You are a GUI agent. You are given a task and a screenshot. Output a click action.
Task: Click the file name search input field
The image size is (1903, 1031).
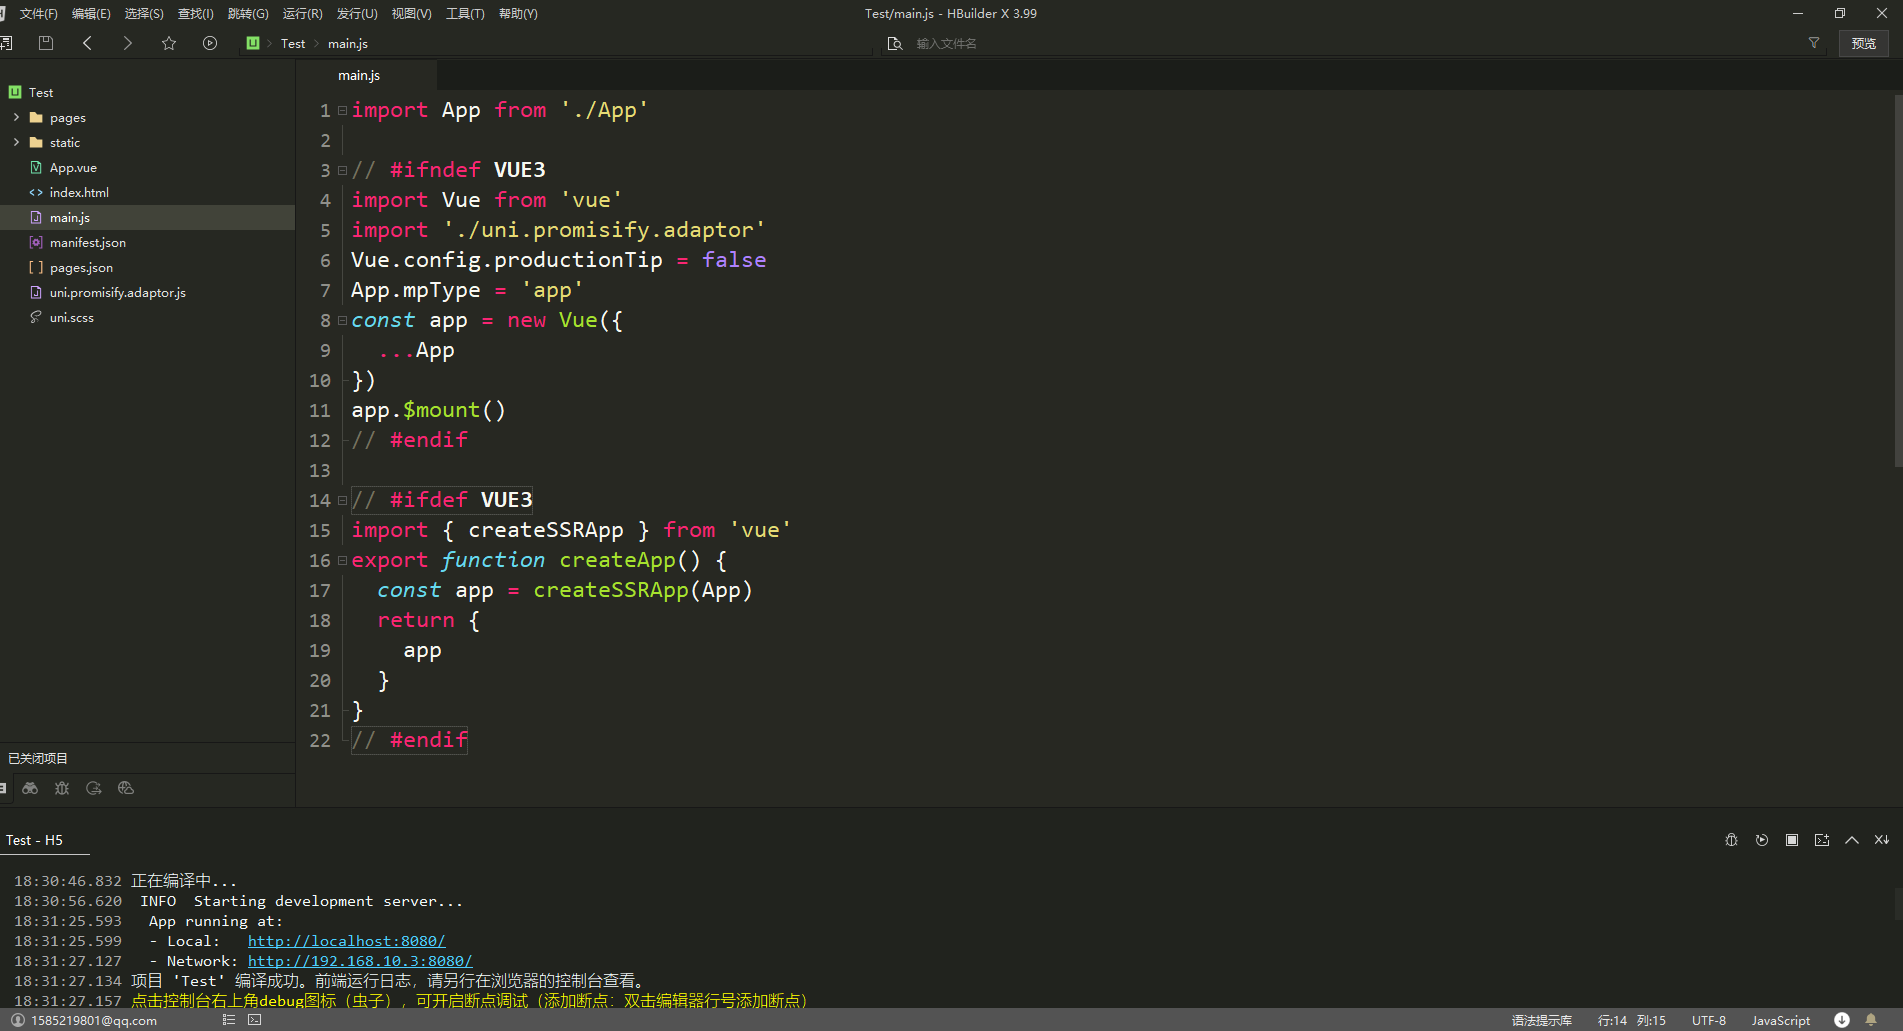pyautogui.click(x=1000, y=43)
